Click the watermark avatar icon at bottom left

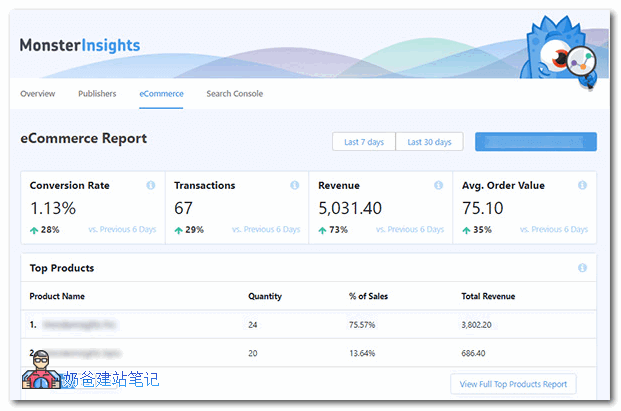(x=39, y=380)
